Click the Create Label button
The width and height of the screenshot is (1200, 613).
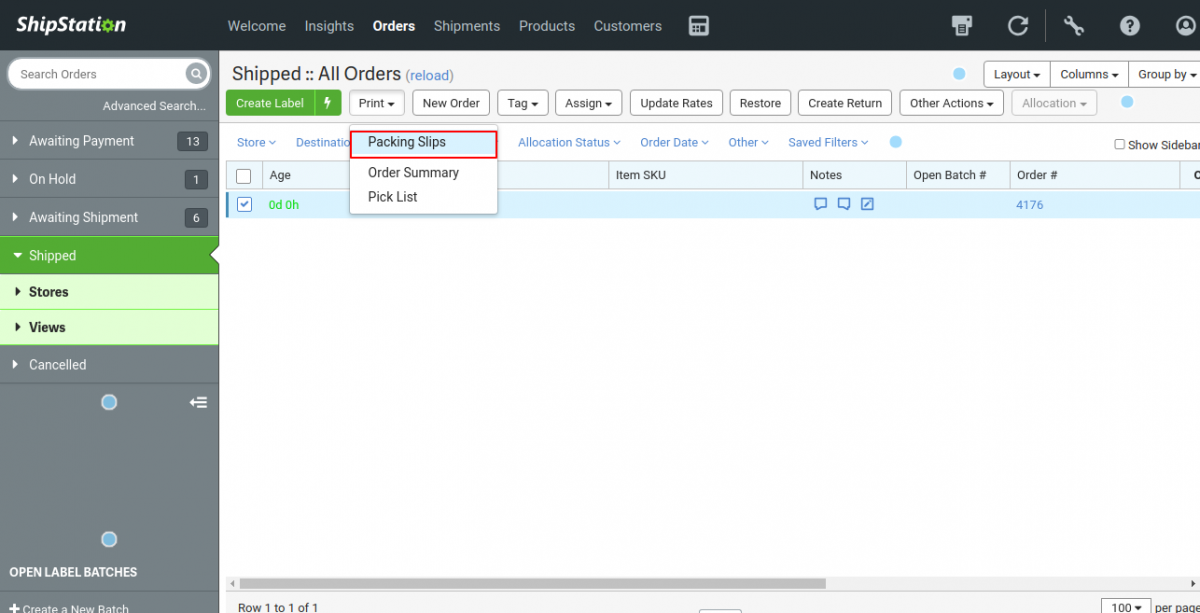[x=270, y=103]
